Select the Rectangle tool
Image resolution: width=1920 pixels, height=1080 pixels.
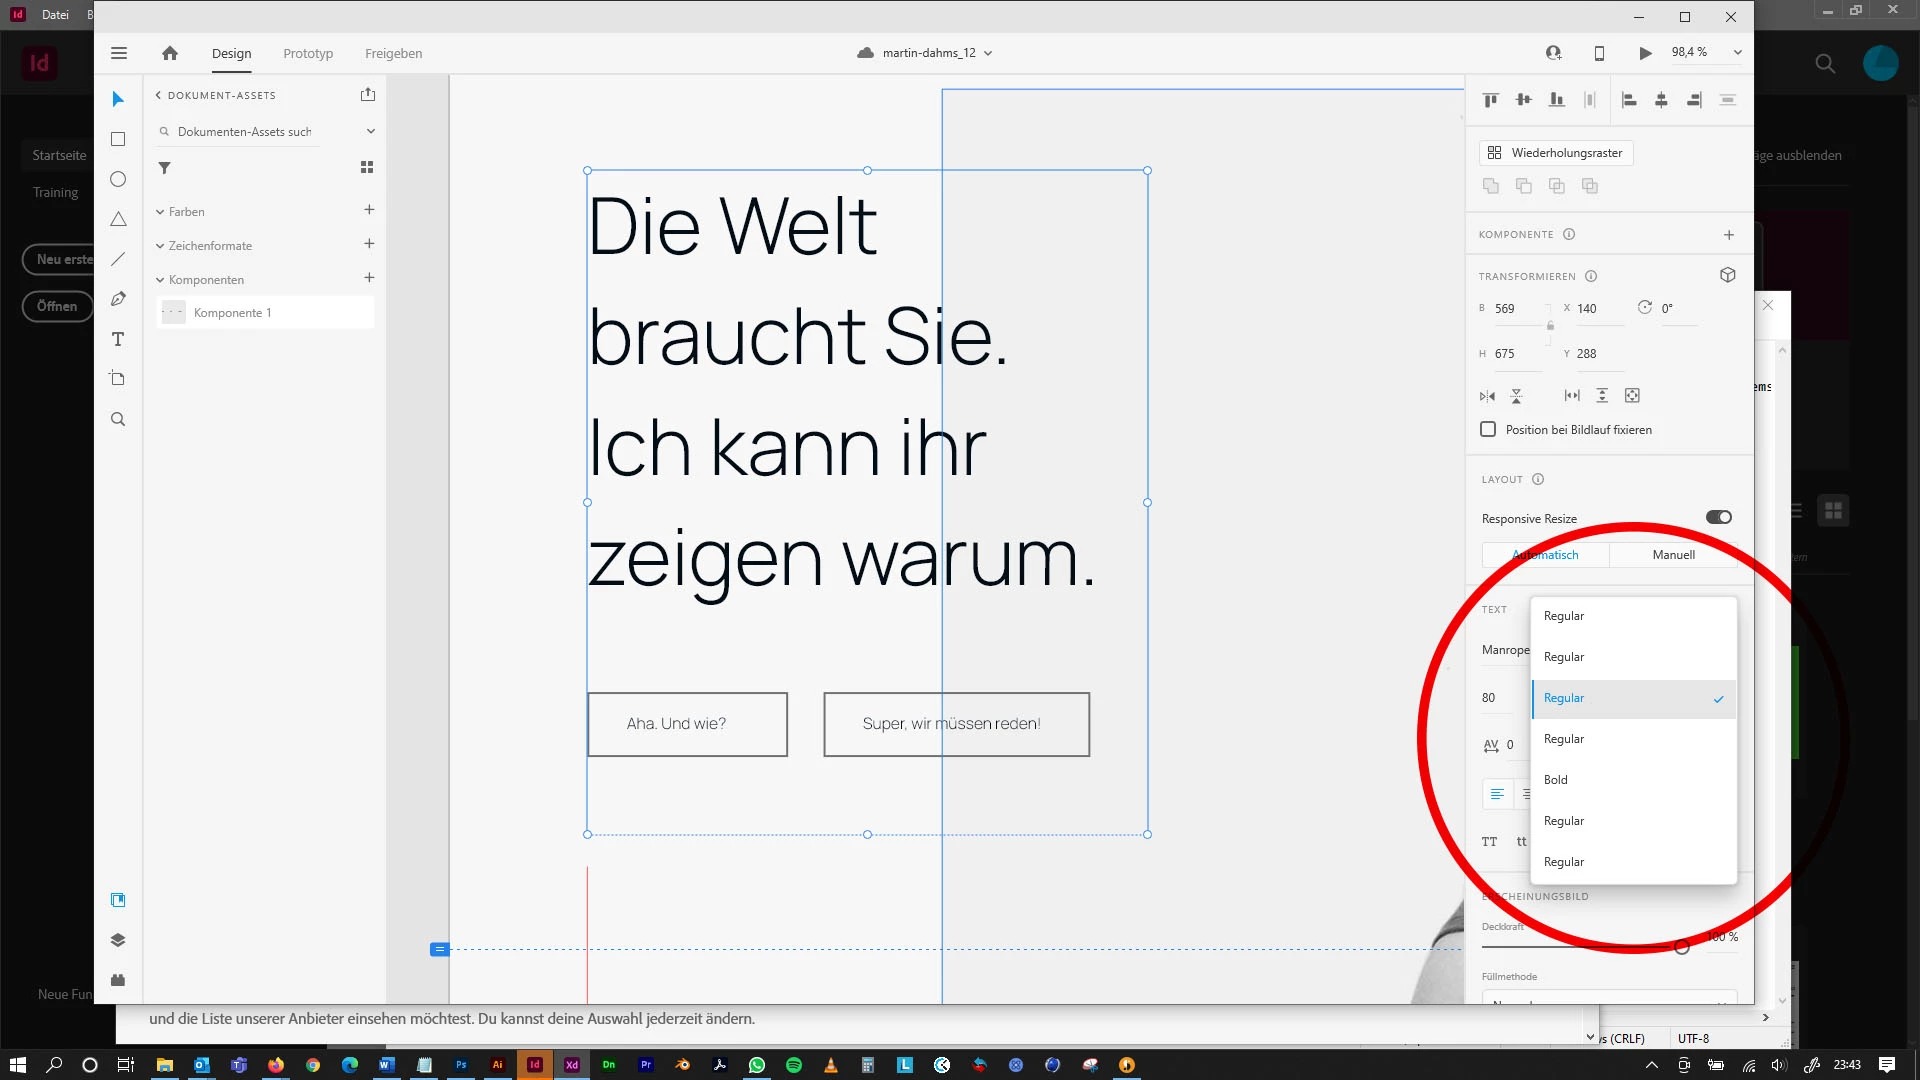point(118,139)
